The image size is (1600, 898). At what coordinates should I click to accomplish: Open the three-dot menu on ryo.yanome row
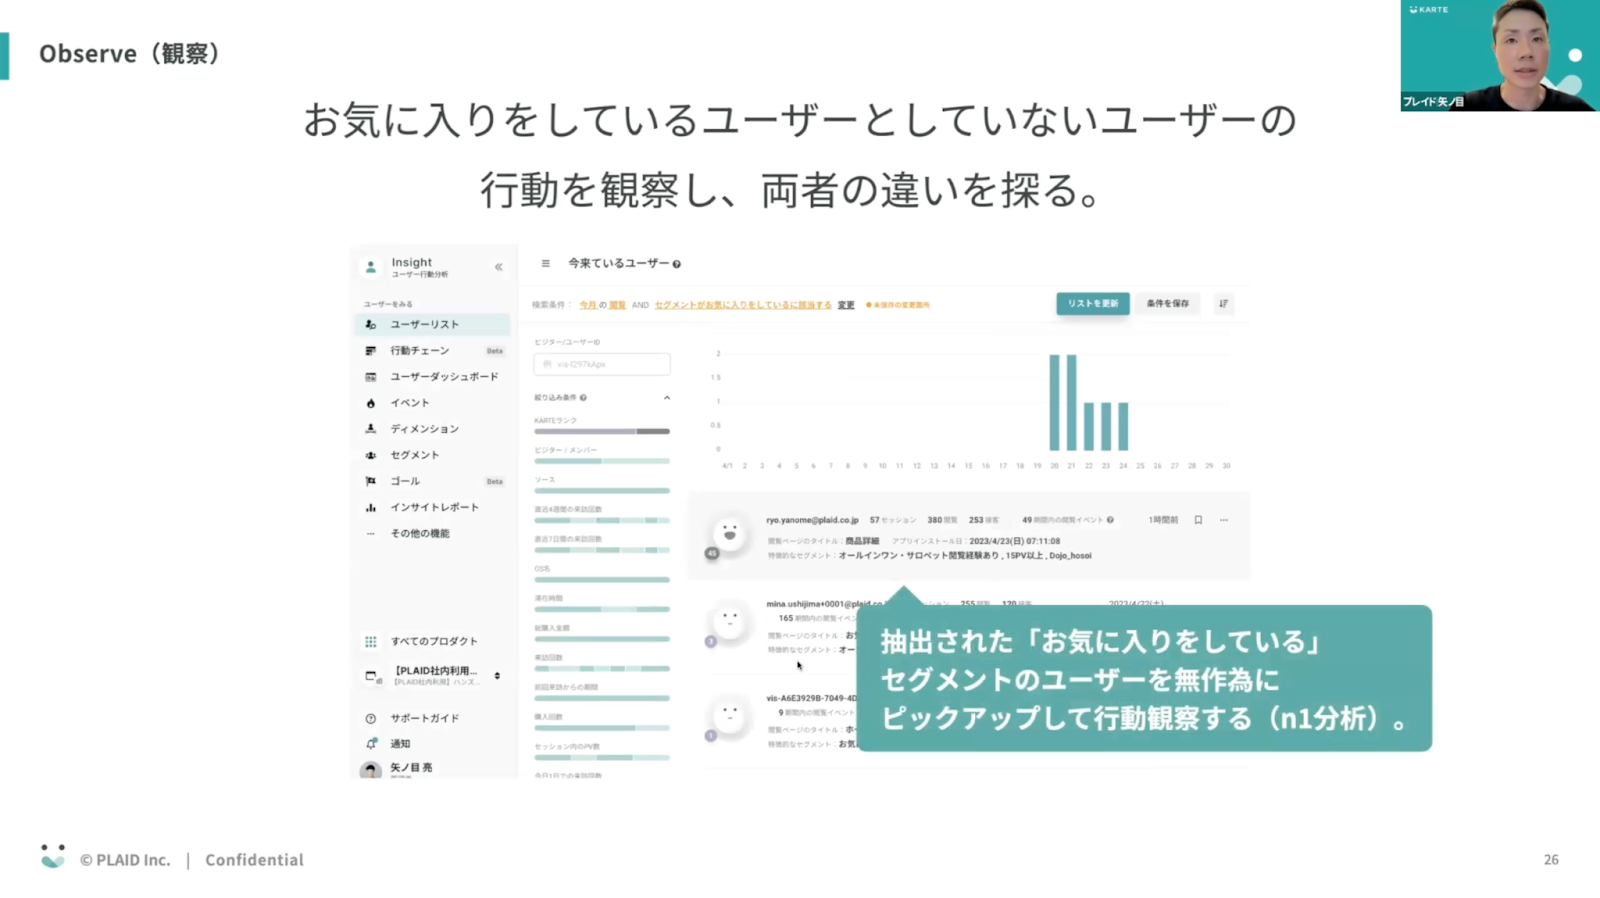tap(1224, 520)
